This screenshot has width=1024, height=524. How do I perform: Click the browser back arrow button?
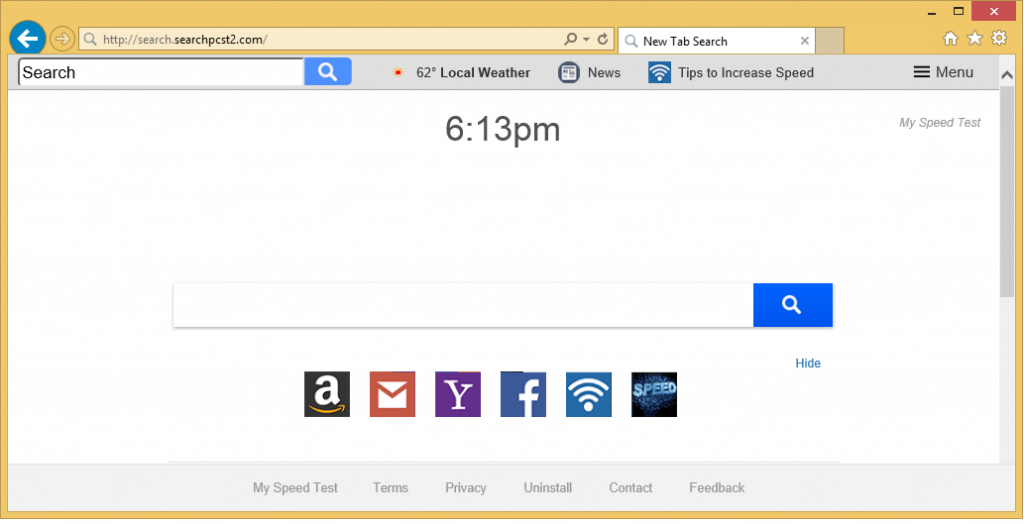coord(27,39)
